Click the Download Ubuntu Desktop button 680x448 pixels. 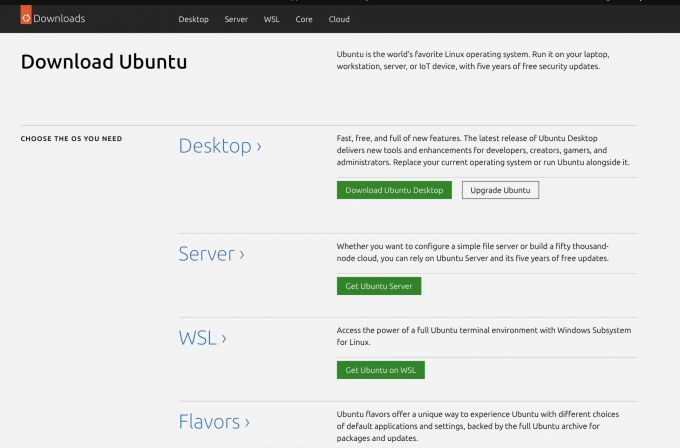coord(394,190)
